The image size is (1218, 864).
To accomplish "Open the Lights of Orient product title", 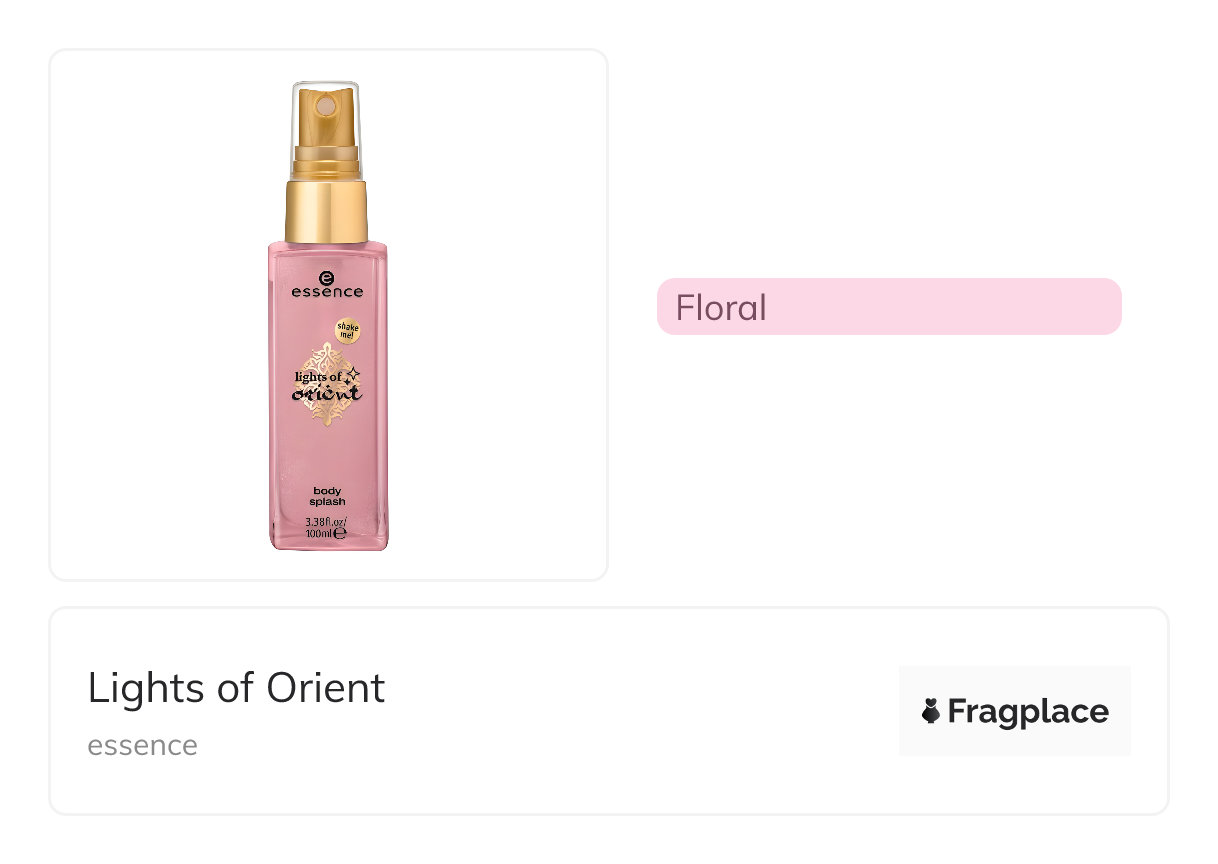I will pyautogui.click(x=236, y=688).
